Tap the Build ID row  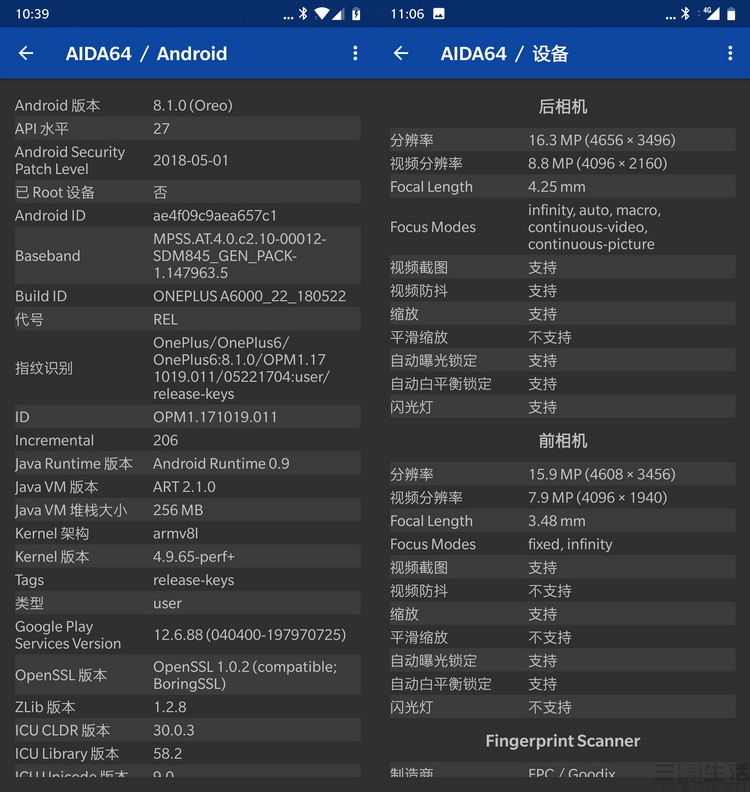pos(187,296)
